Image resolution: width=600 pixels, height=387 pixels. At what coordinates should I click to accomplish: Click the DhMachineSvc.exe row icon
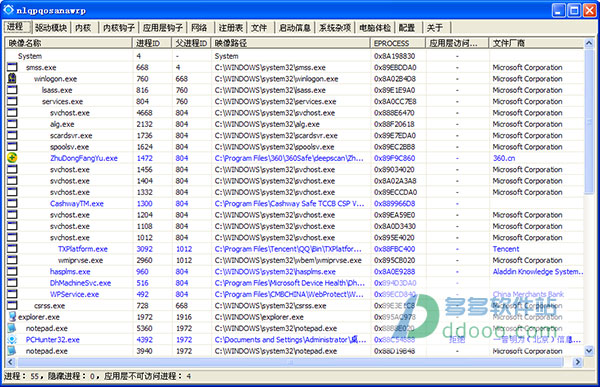click(x=12, y=282)
